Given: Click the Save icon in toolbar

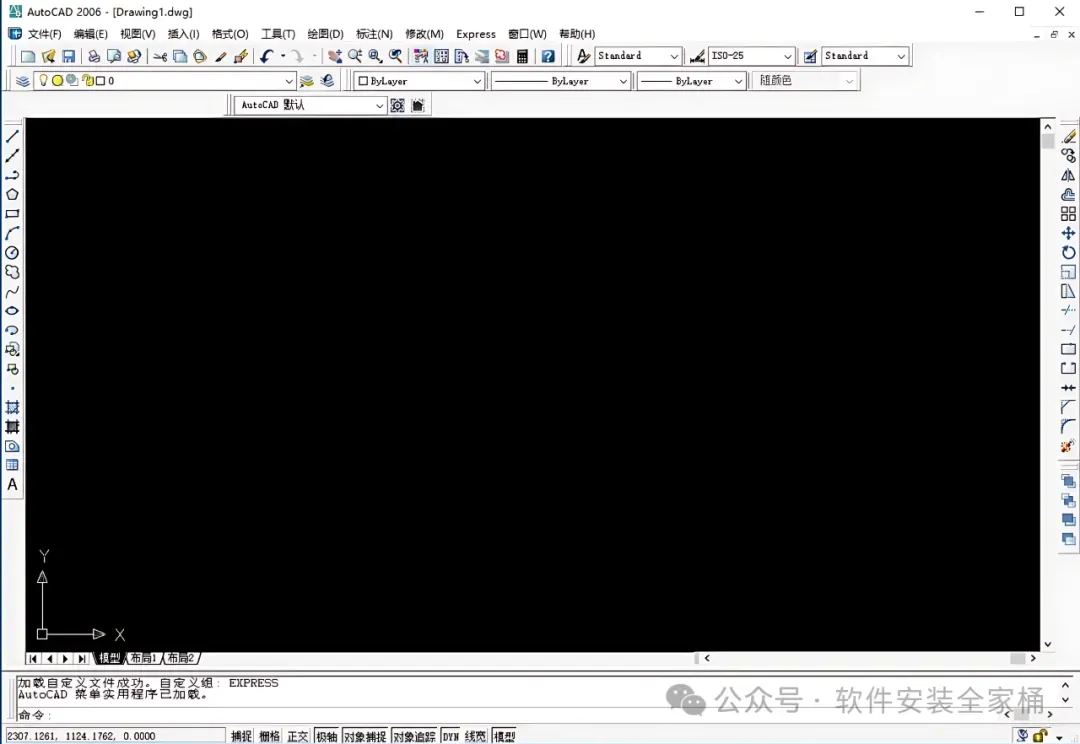Looking at the screenshot, I should 68,56.
